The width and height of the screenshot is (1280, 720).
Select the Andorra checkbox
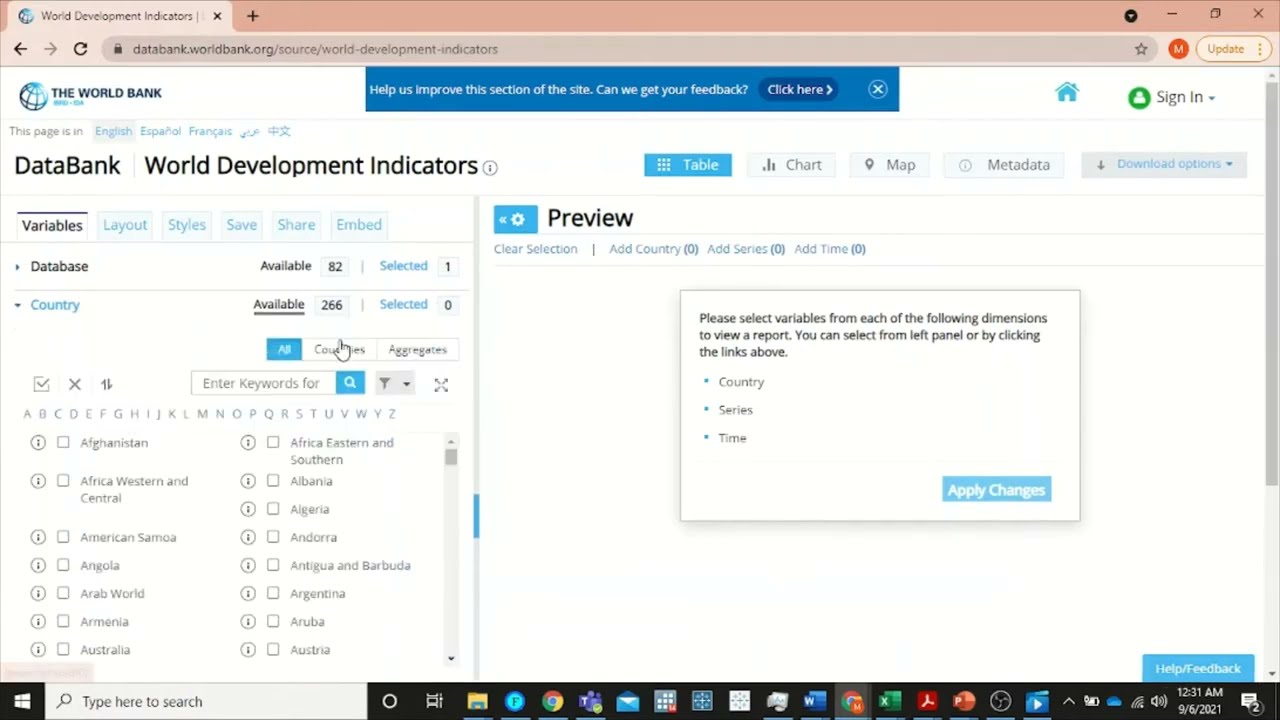(x=273, y=537)
